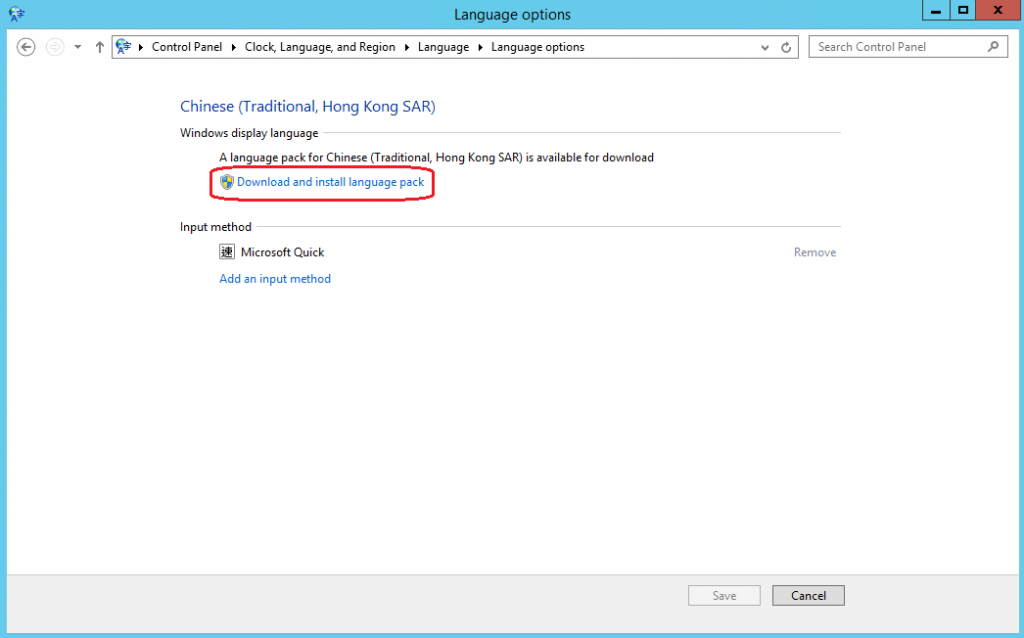Click the window title bar language icon
The height and width of the screenshot is (638, 1024).
tap(16, 13)
